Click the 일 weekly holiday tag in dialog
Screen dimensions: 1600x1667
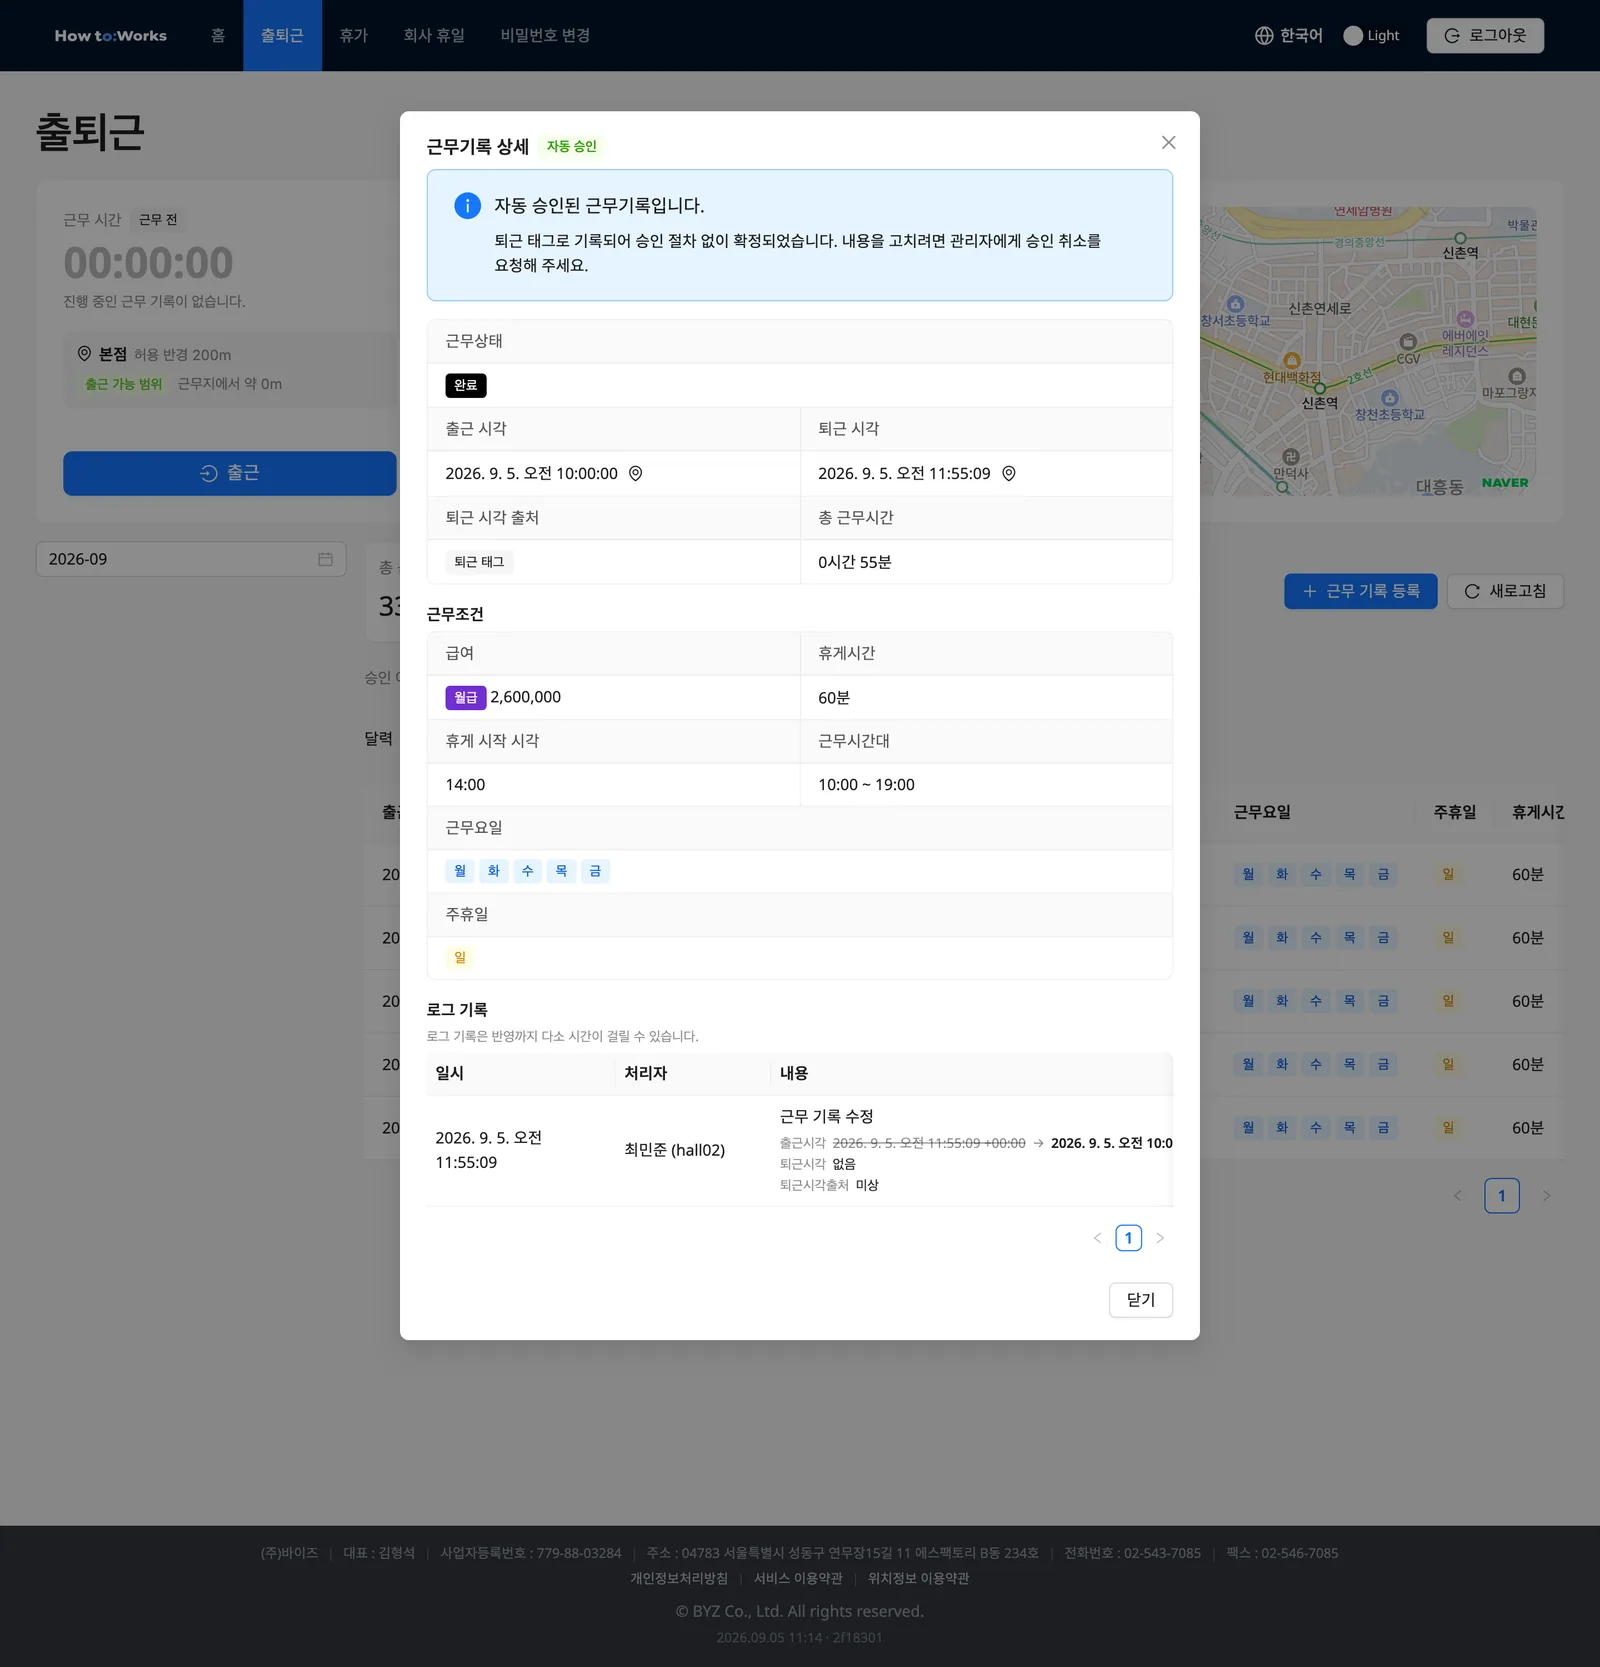460,958
